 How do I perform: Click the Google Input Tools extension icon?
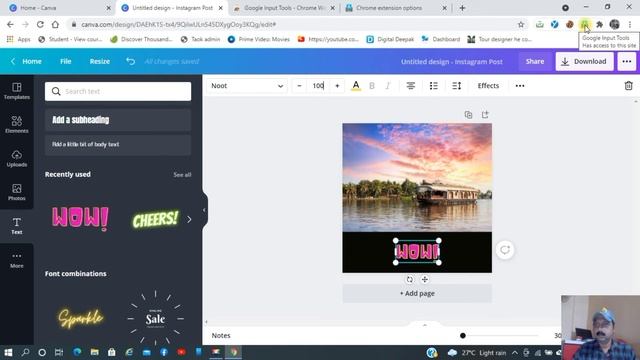click(x=584, y=24)
